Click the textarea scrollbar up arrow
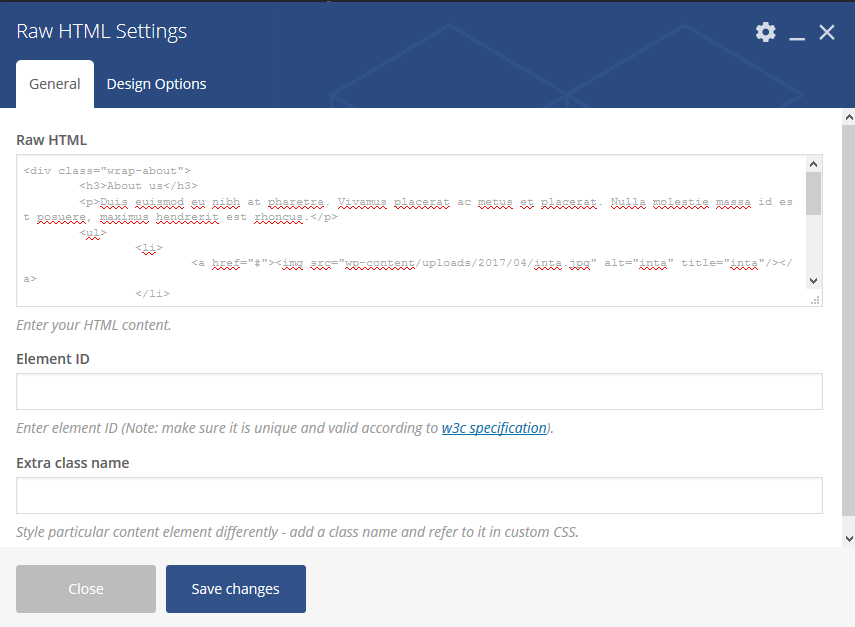This screenshot has height=627, width=855. tap(814, 164)
